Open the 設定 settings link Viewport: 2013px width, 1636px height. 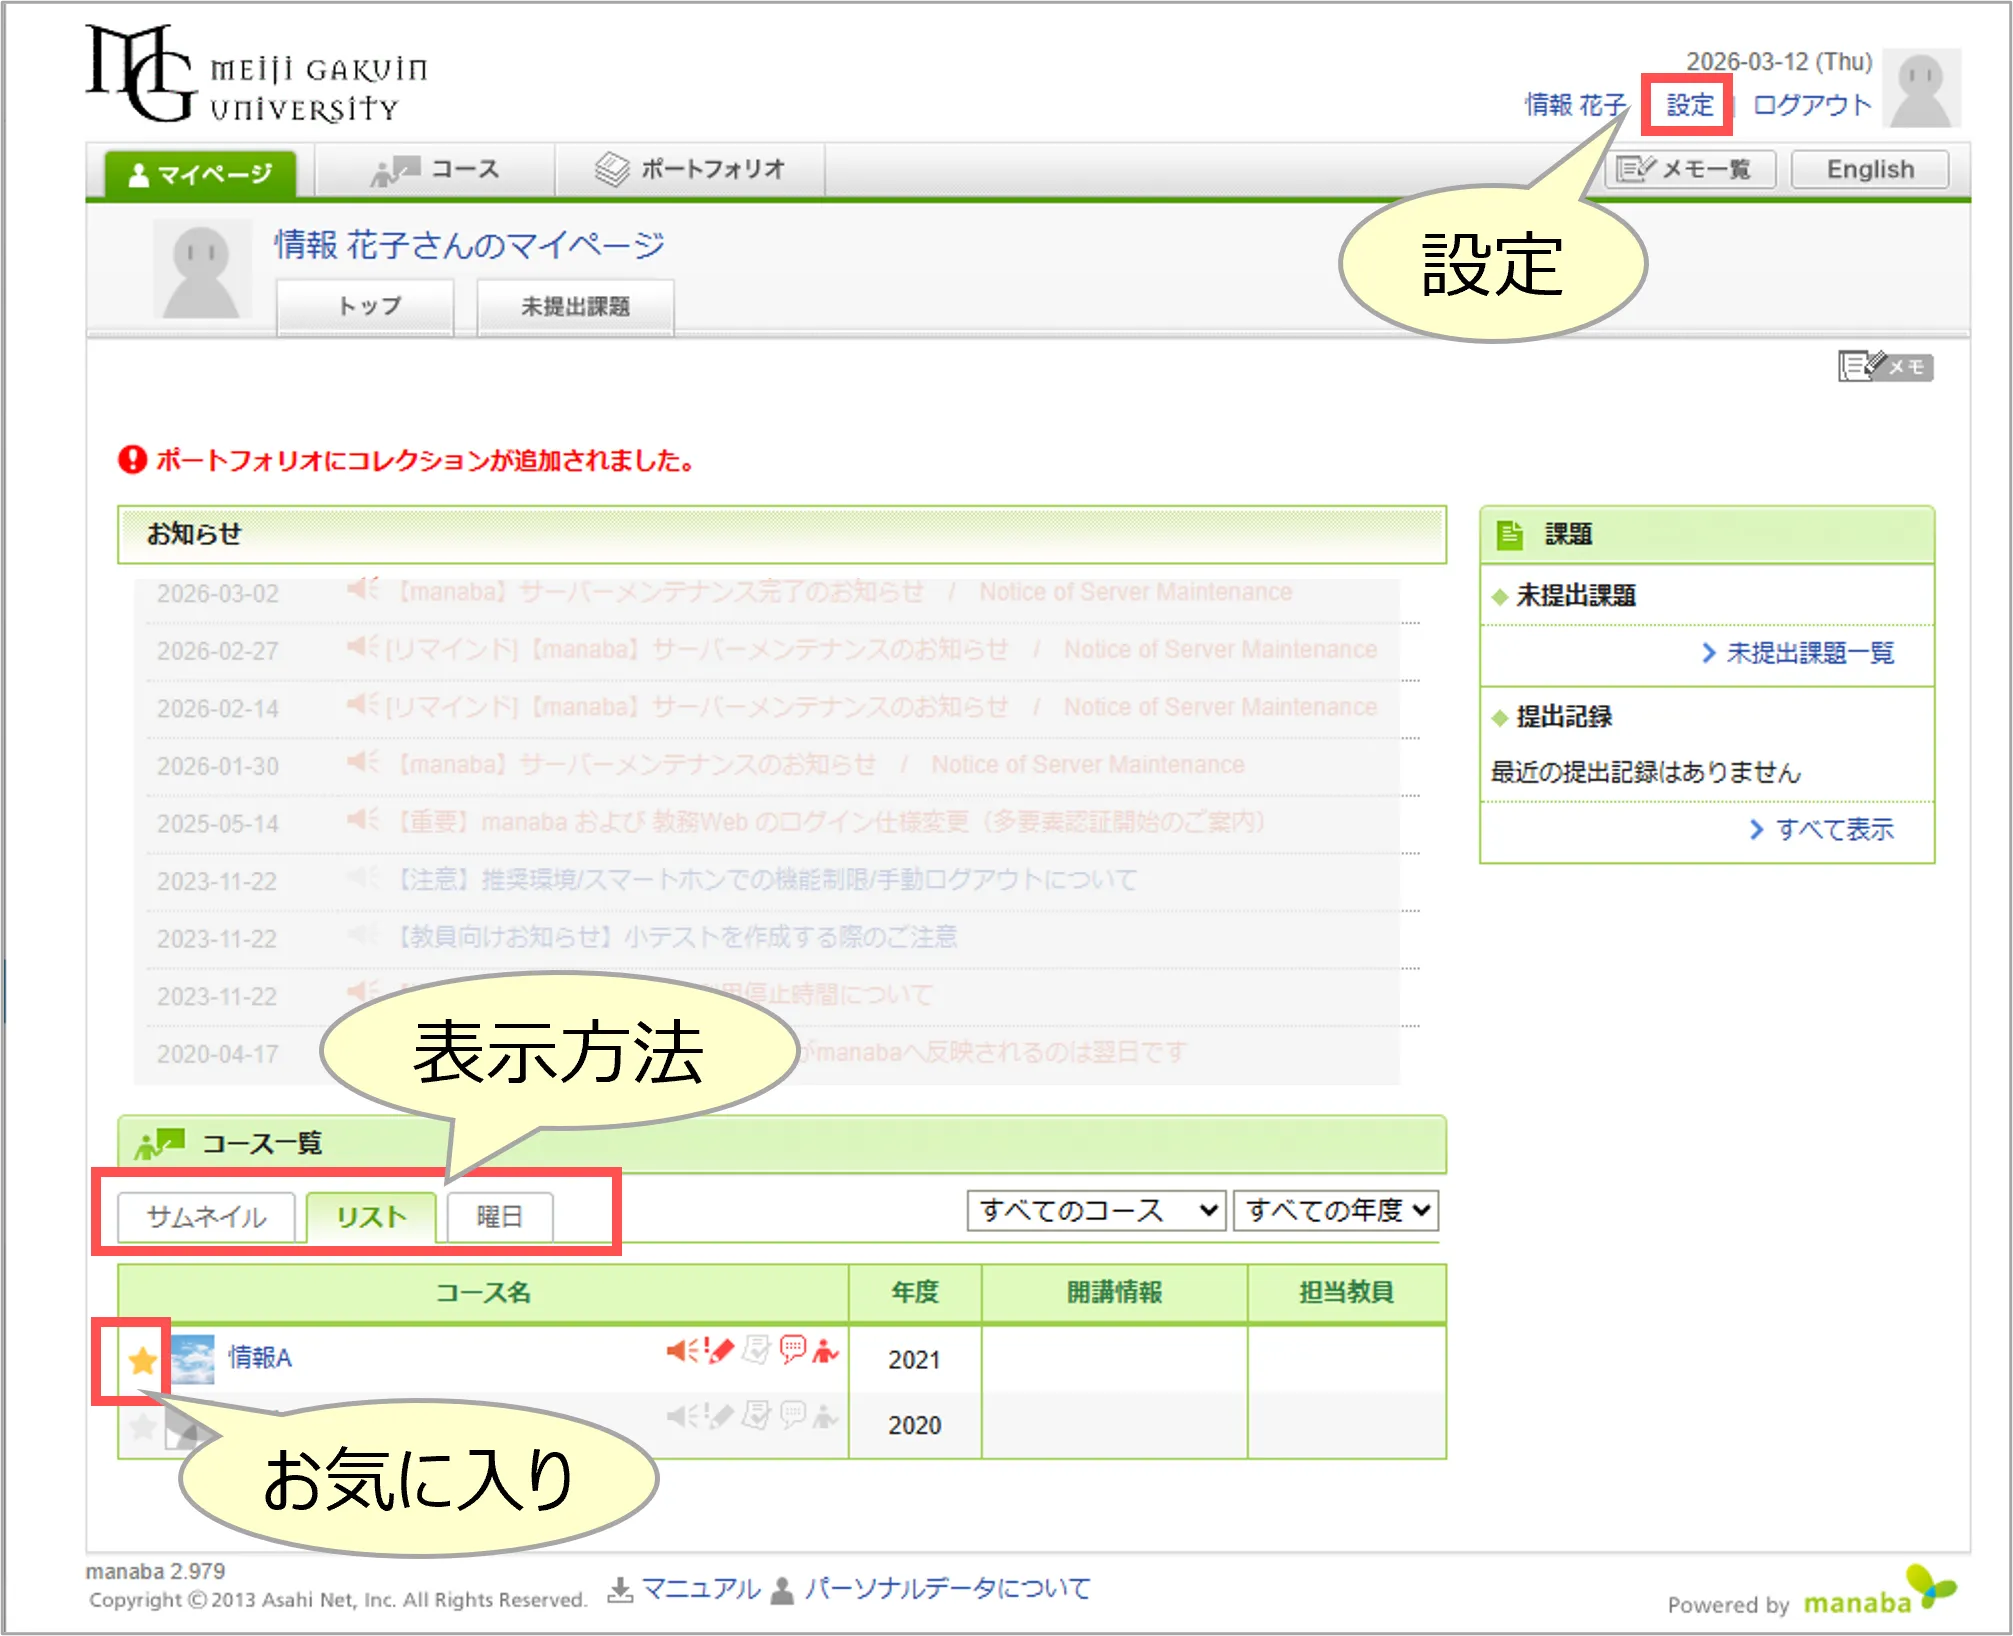(x=1689, y=105)
